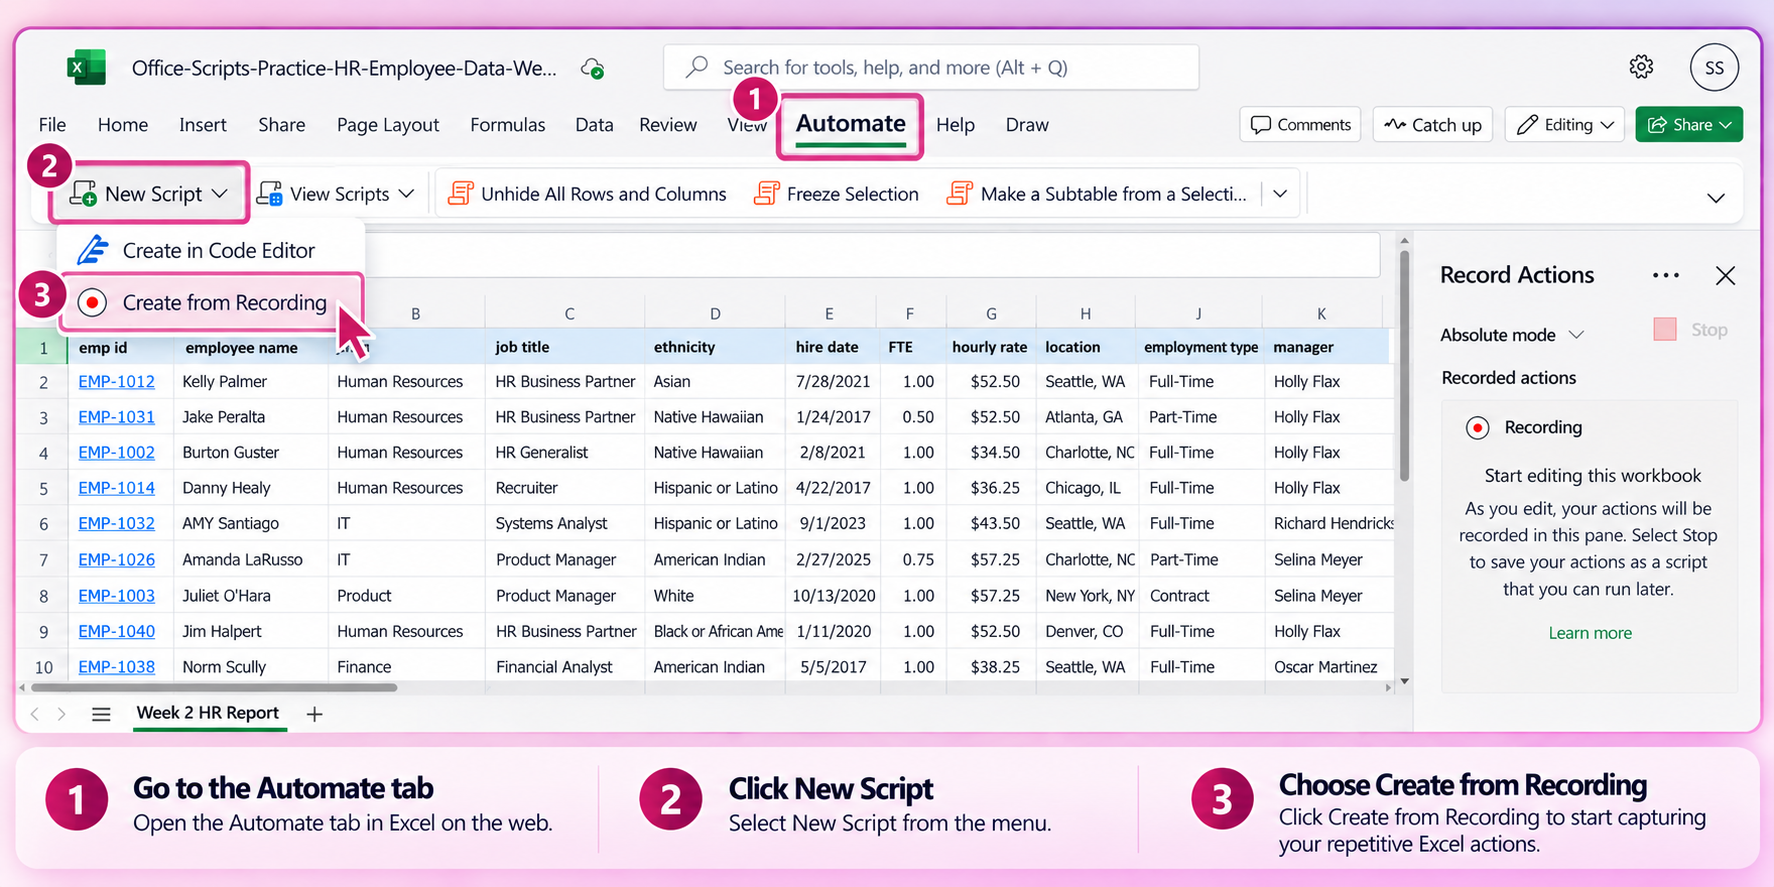Click the Share tab in ribbon
The height and width of the screenshot is (887, 1774).
(282, 124)
